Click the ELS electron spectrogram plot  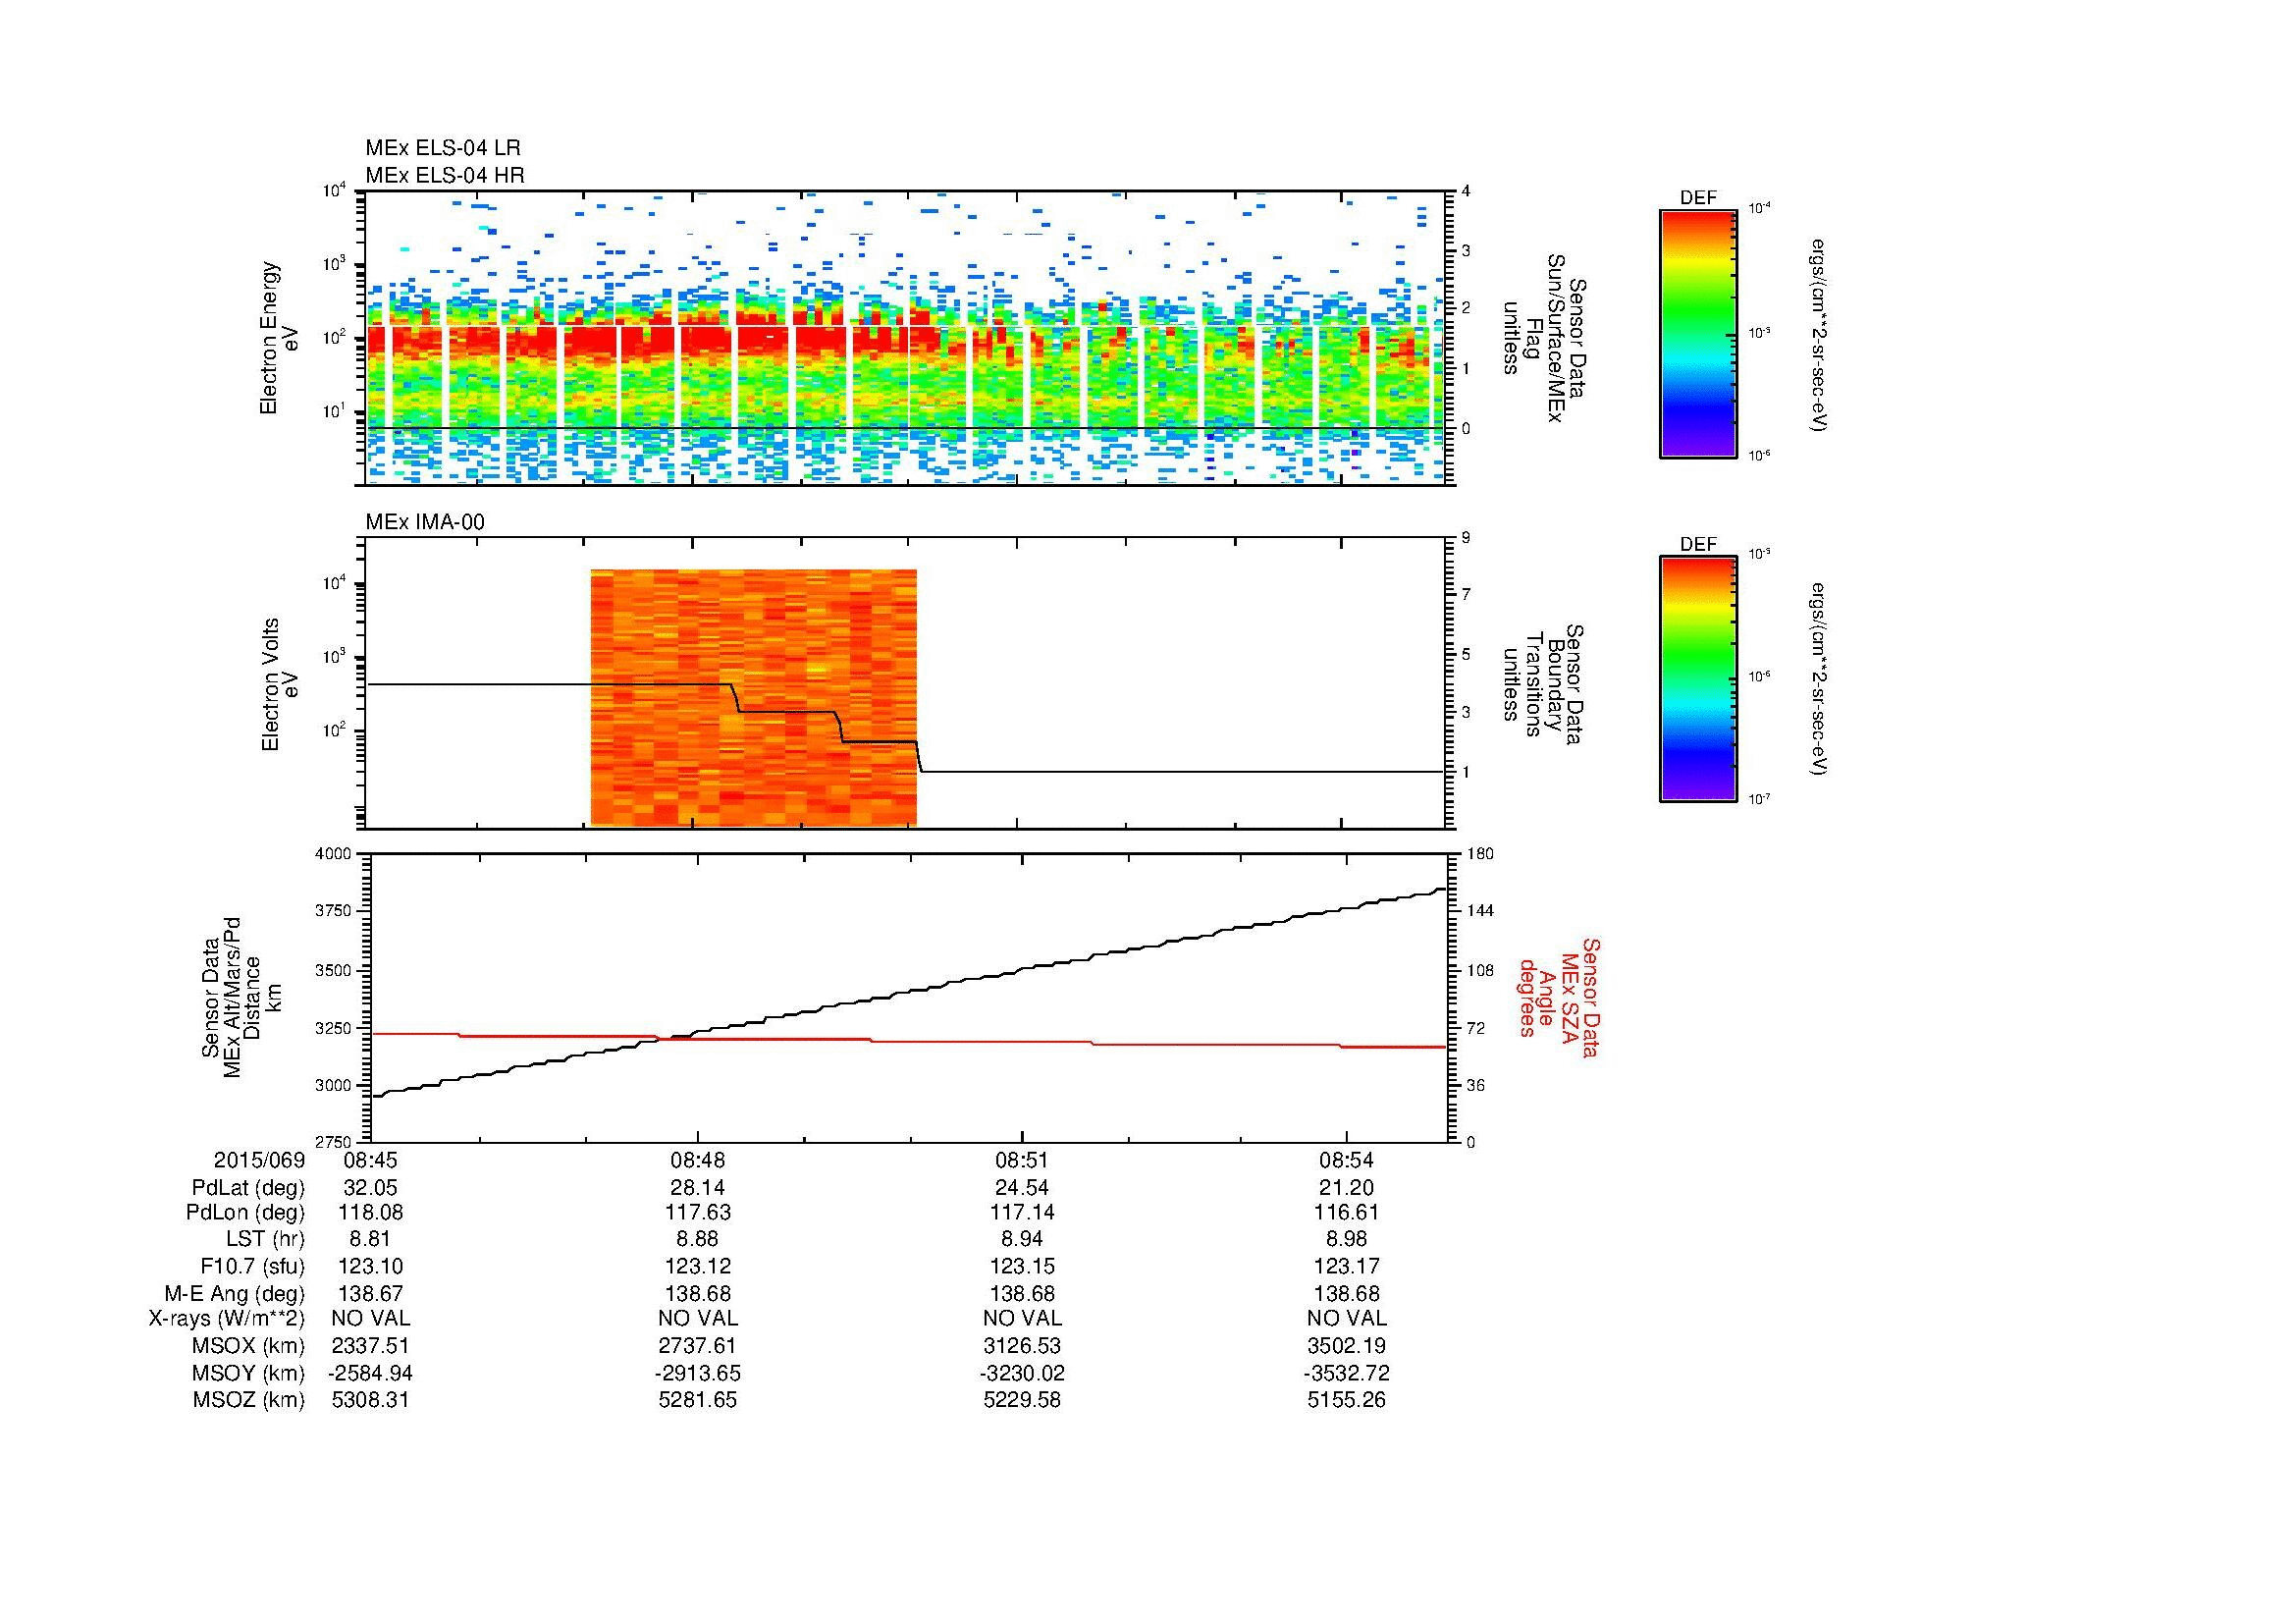click(906, 338)
